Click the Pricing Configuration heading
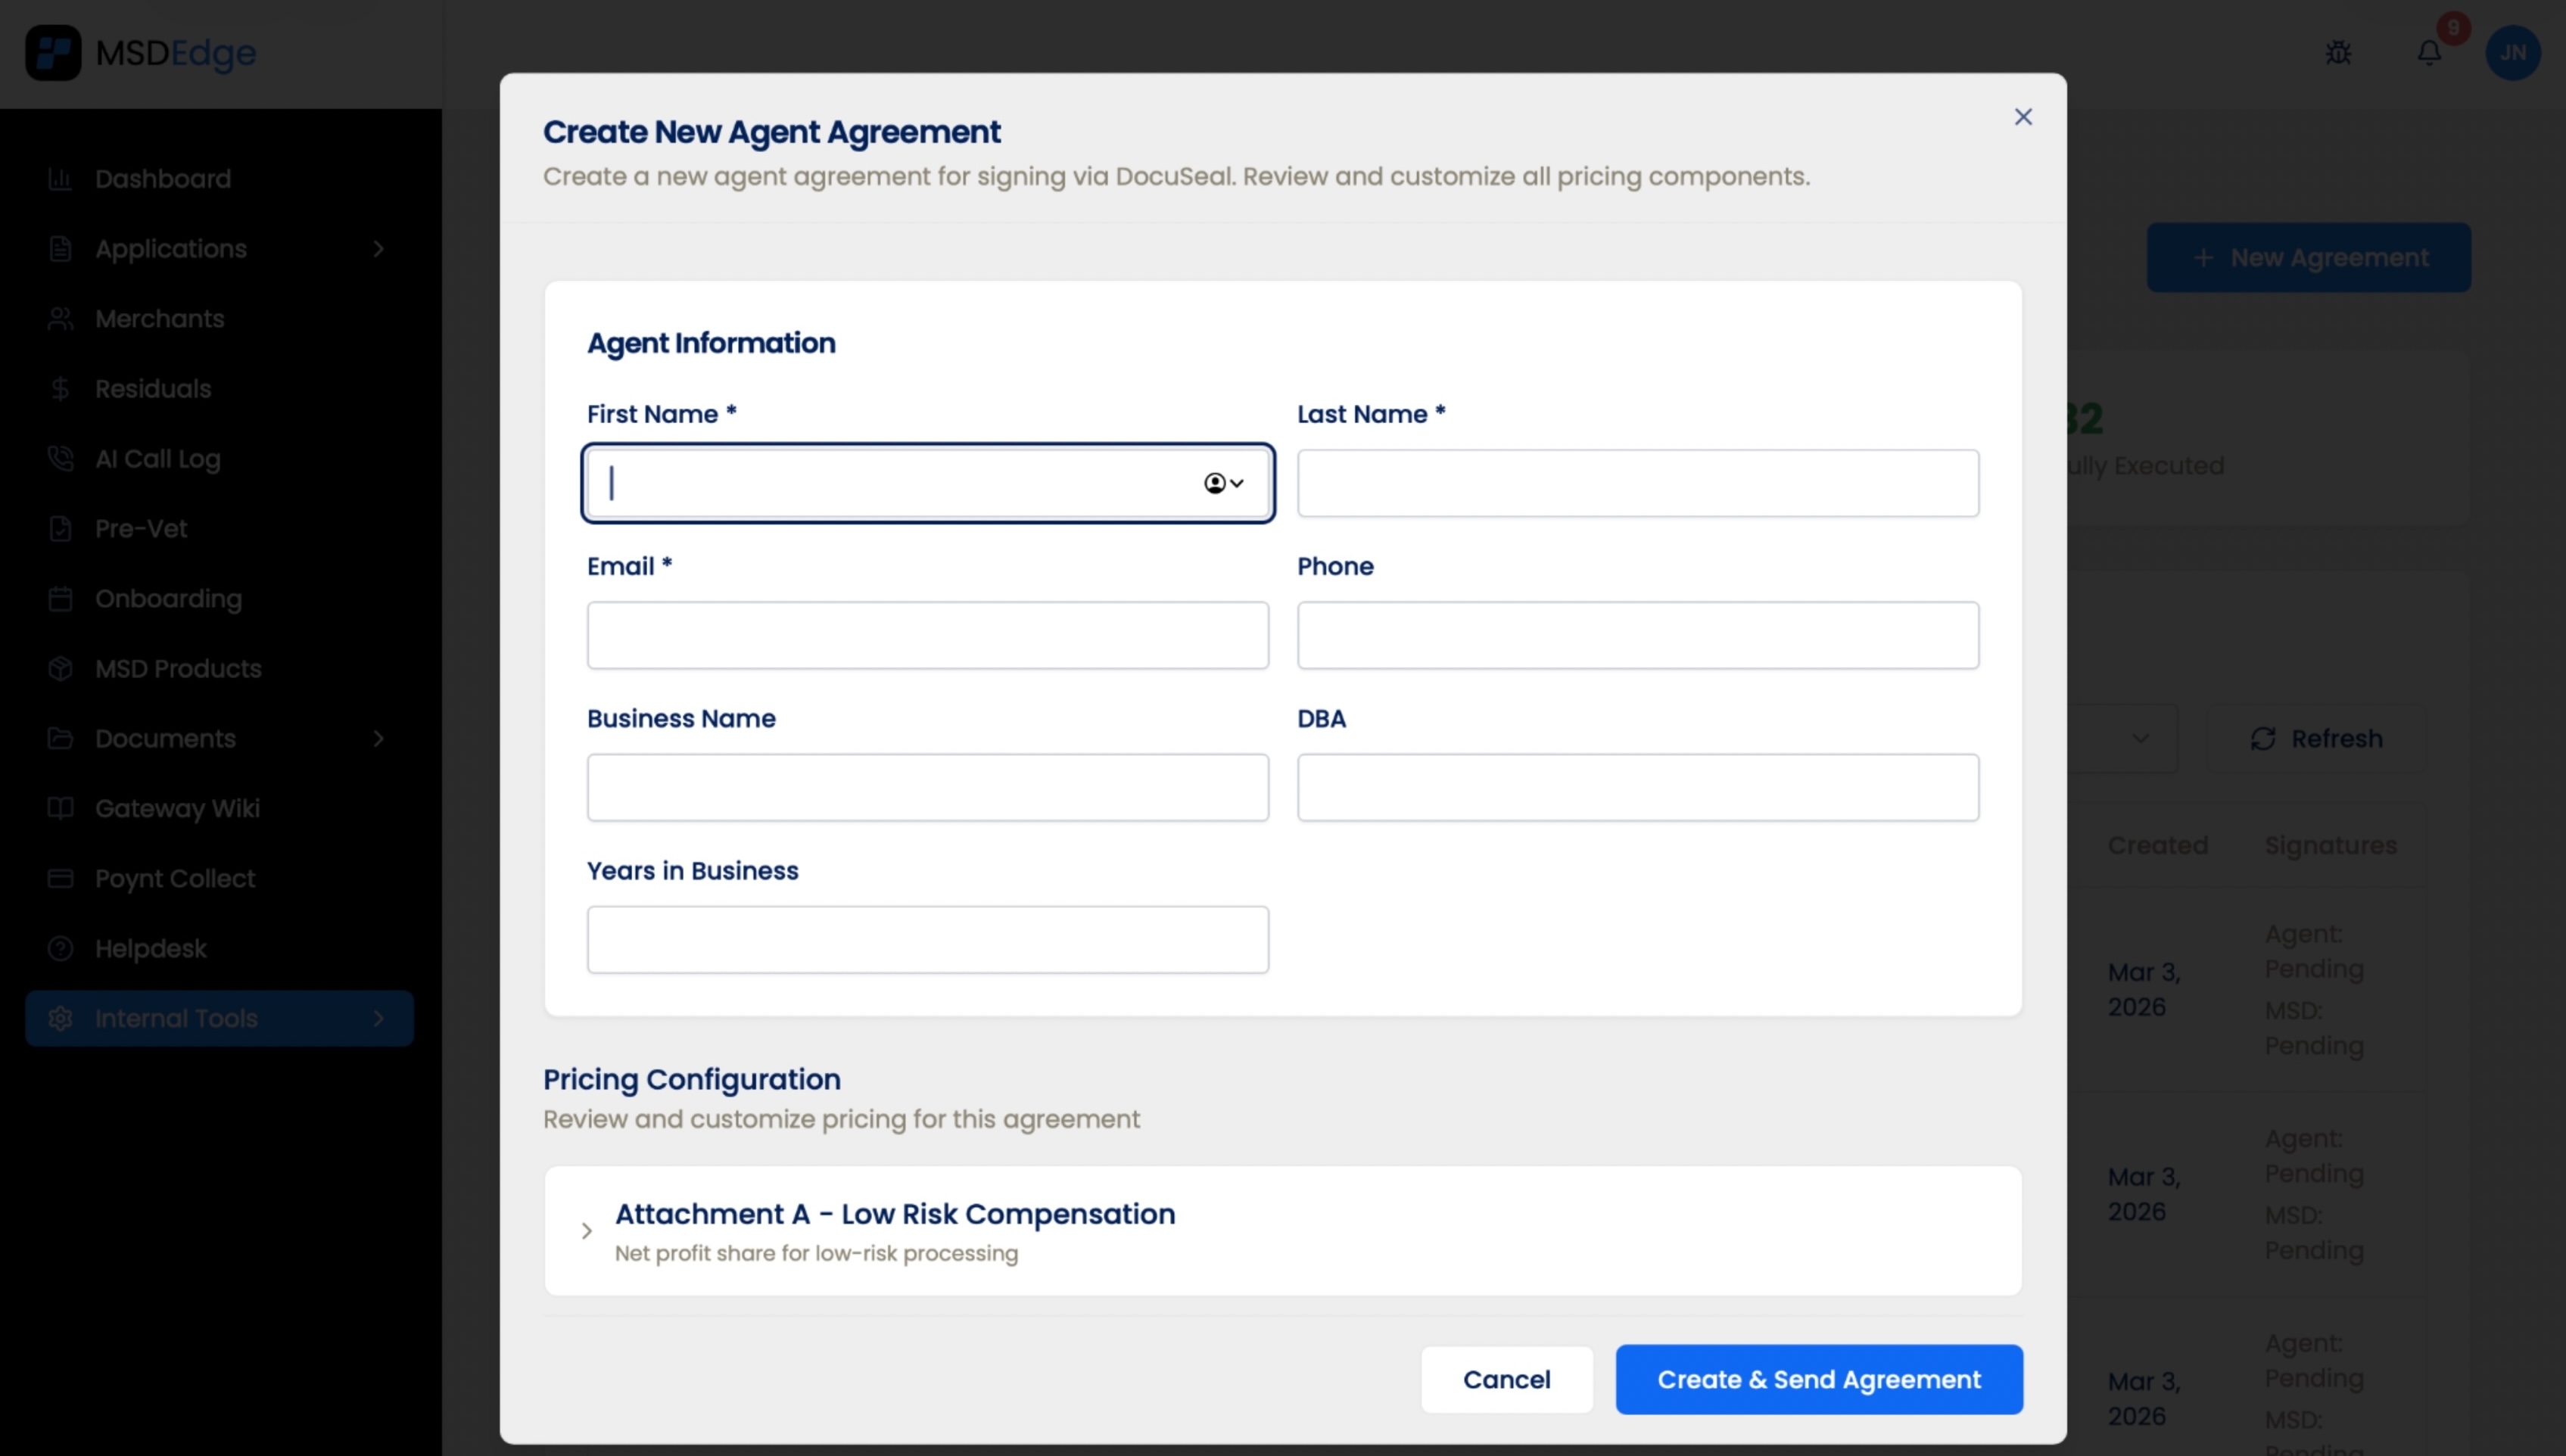Viewport: 2566px width, 1456px height. (x=692, y=1080)
